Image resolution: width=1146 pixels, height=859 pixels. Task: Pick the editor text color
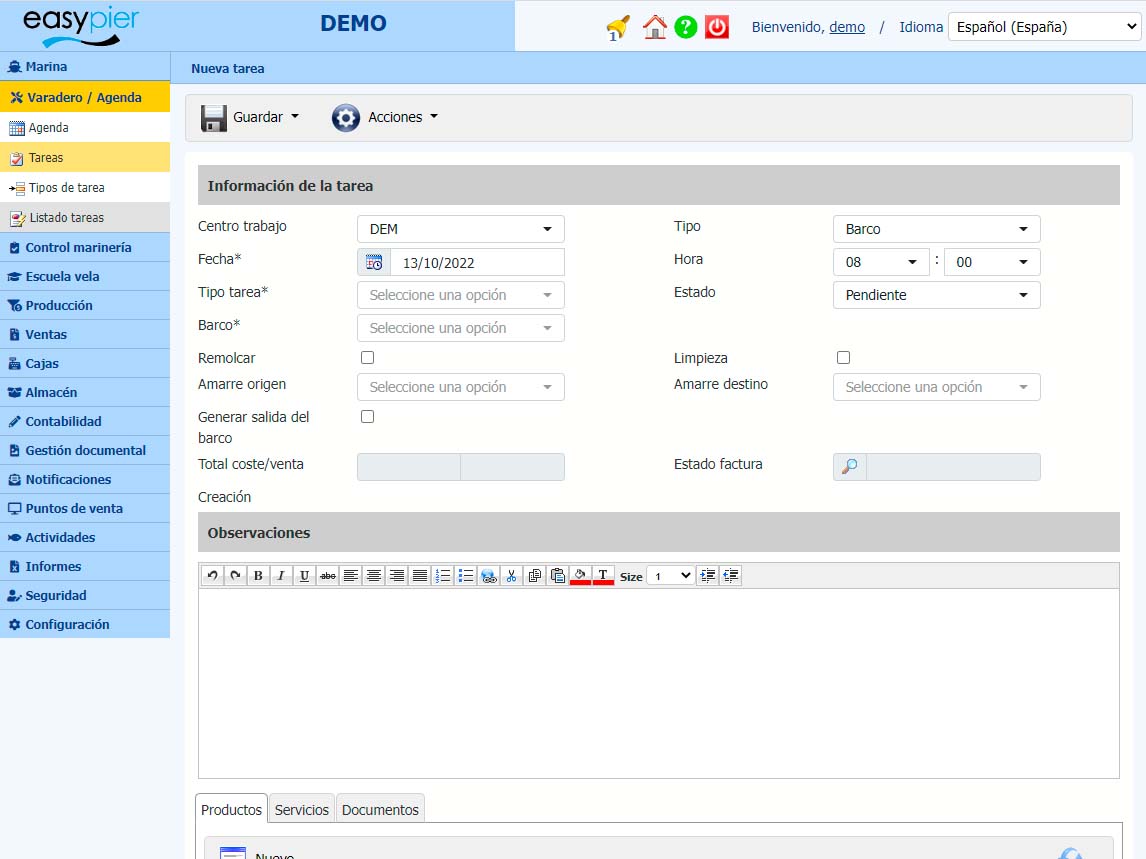click(x=603, y=576)
